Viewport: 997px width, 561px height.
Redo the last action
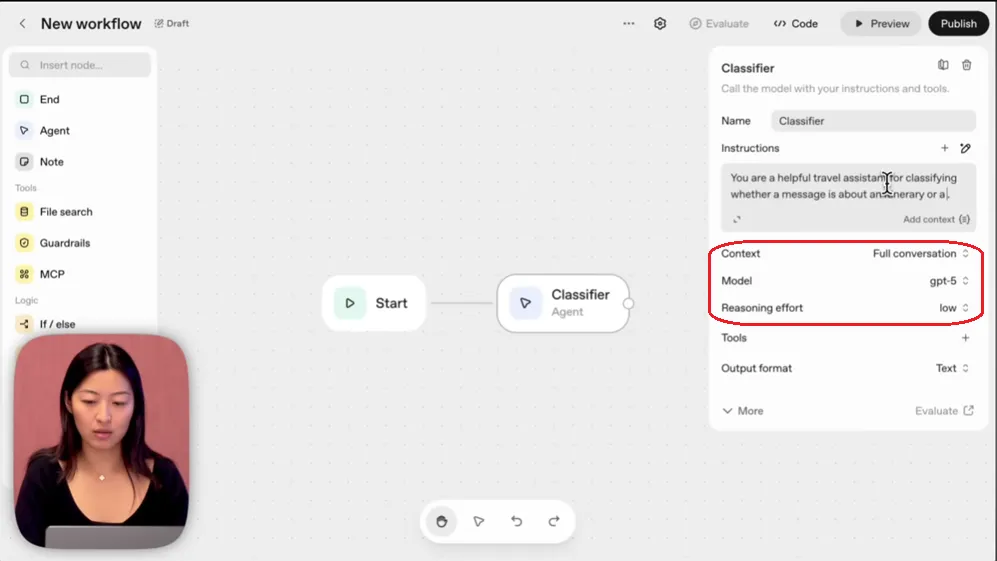pyautogui.click(x=554, y=522)
